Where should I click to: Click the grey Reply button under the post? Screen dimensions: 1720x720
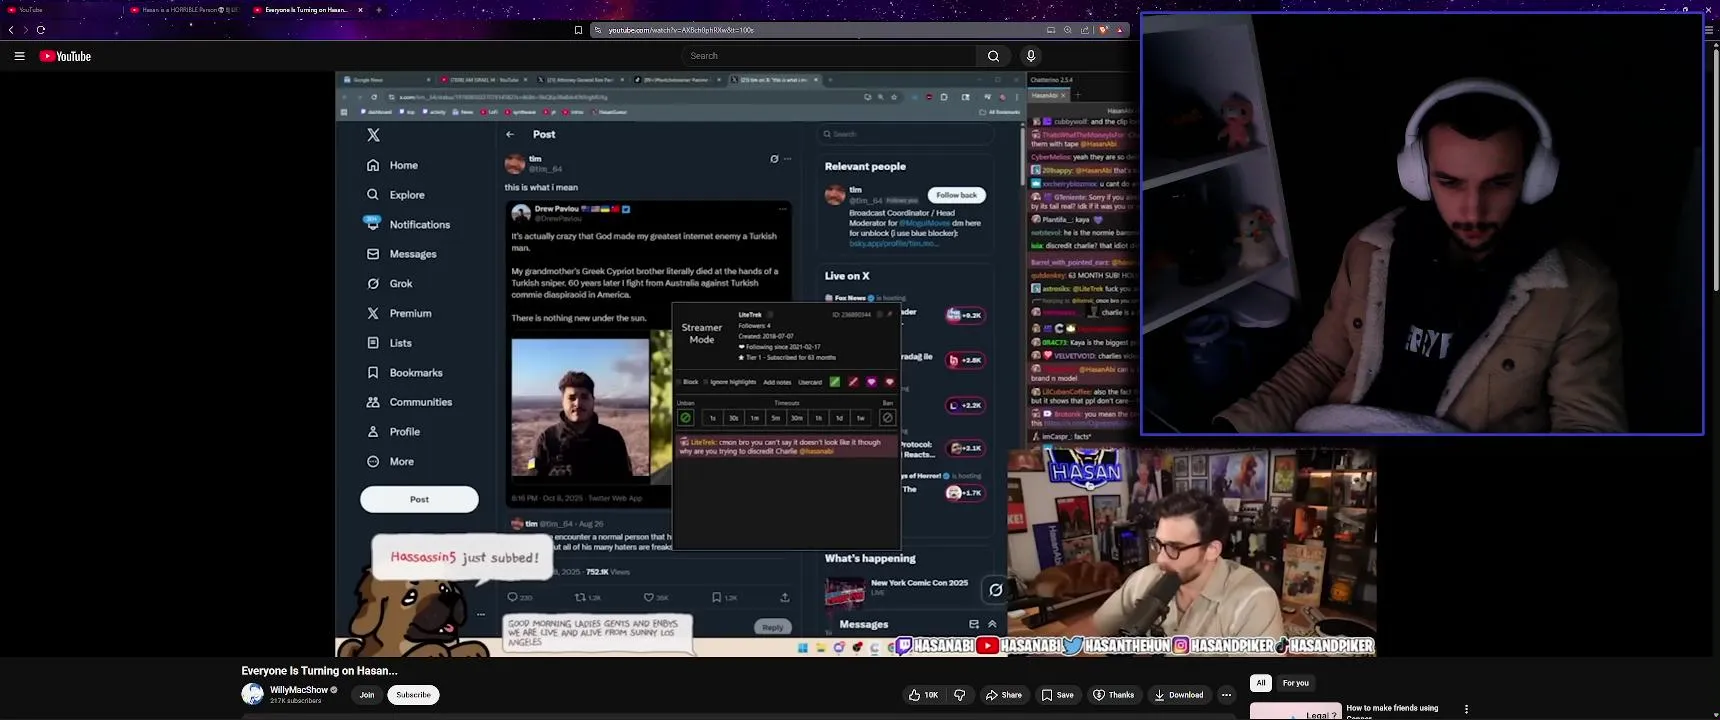click(772, 627)
